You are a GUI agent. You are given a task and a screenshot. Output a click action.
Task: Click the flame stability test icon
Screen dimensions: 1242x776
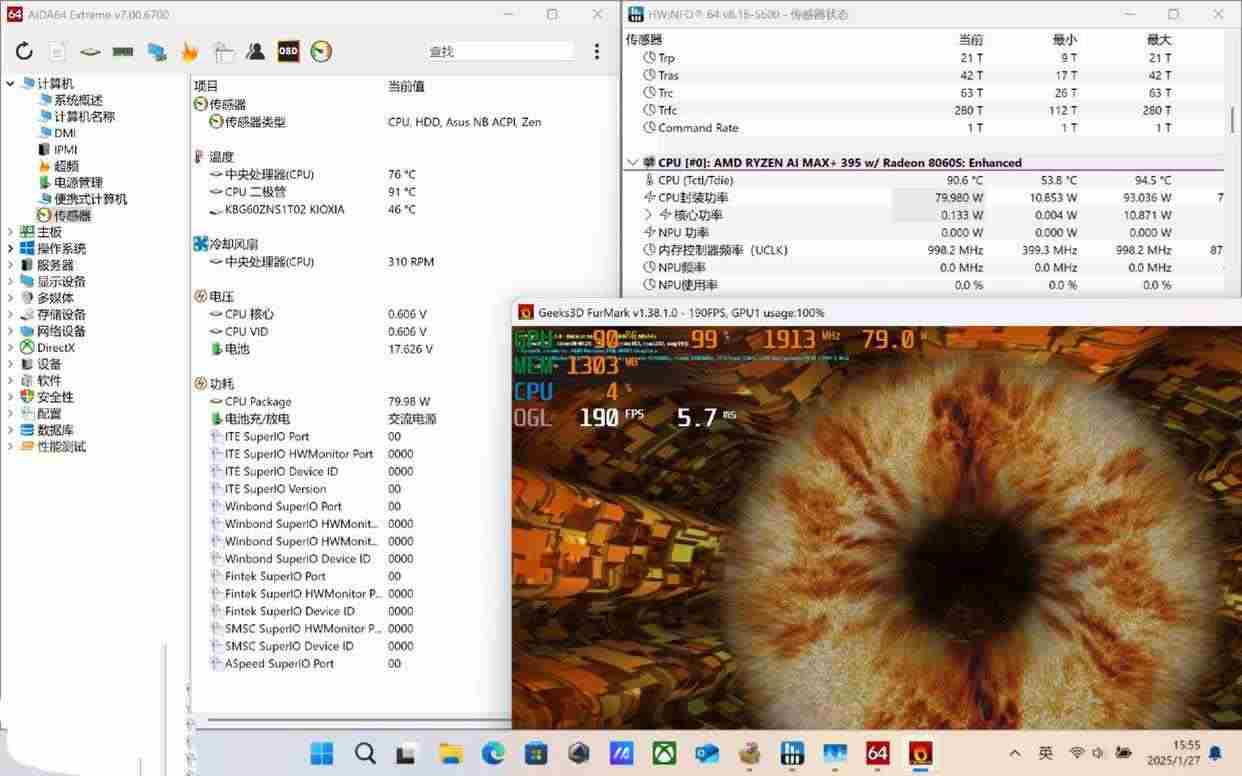pos(189,52)
